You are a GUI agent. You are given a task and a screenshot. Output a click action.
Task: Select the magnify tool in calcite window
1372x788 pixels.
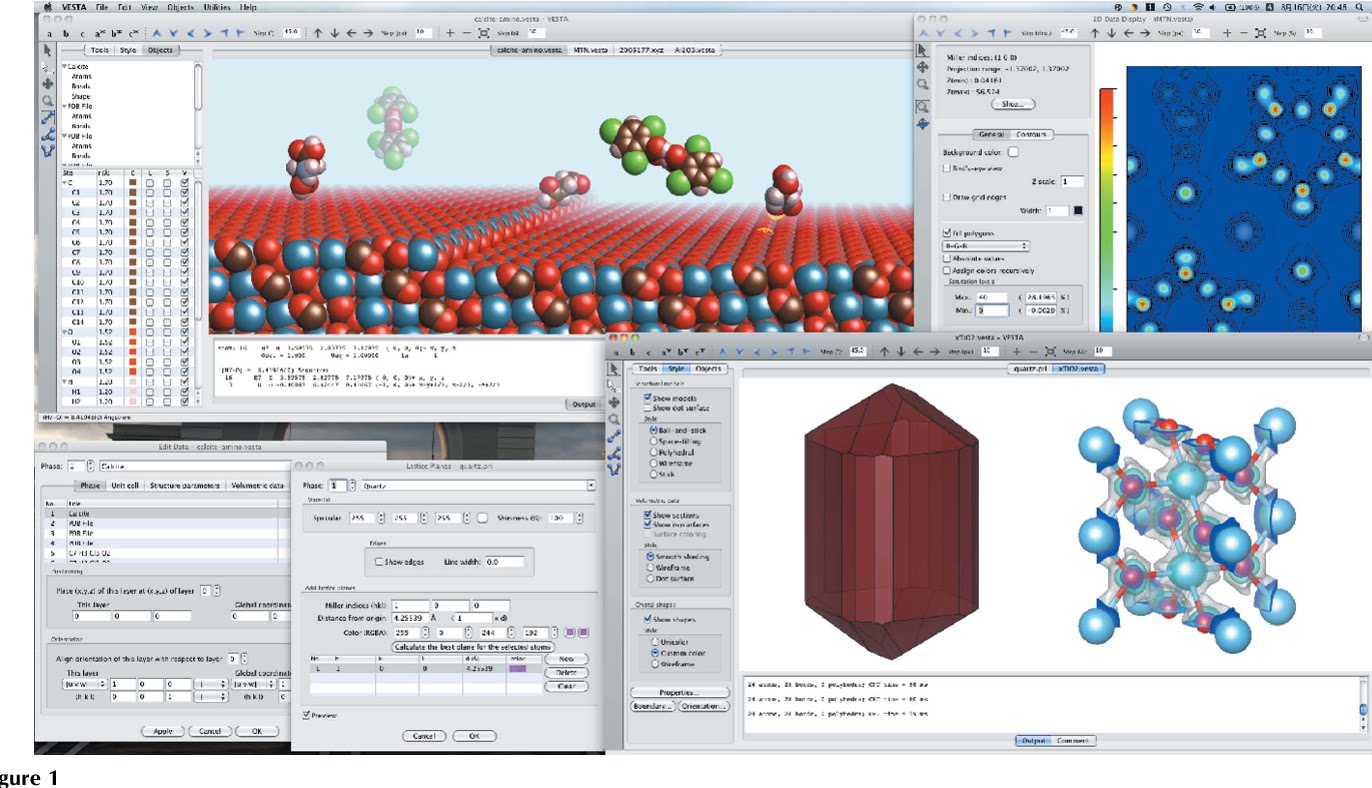48,101
